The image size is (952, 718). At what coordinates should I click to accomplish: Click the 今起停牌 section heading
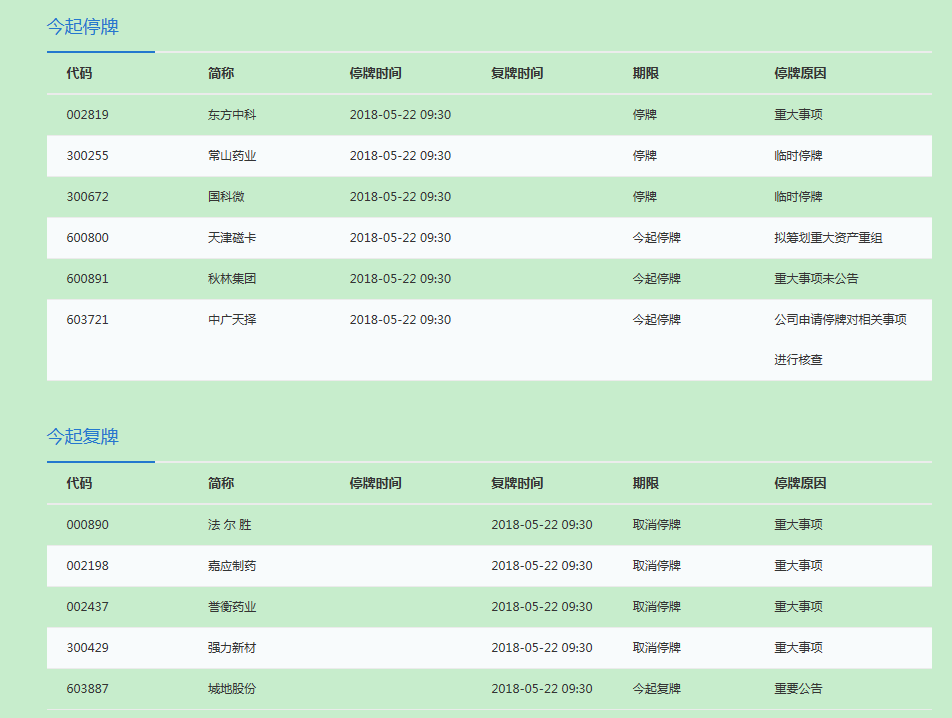click(83, 27)
